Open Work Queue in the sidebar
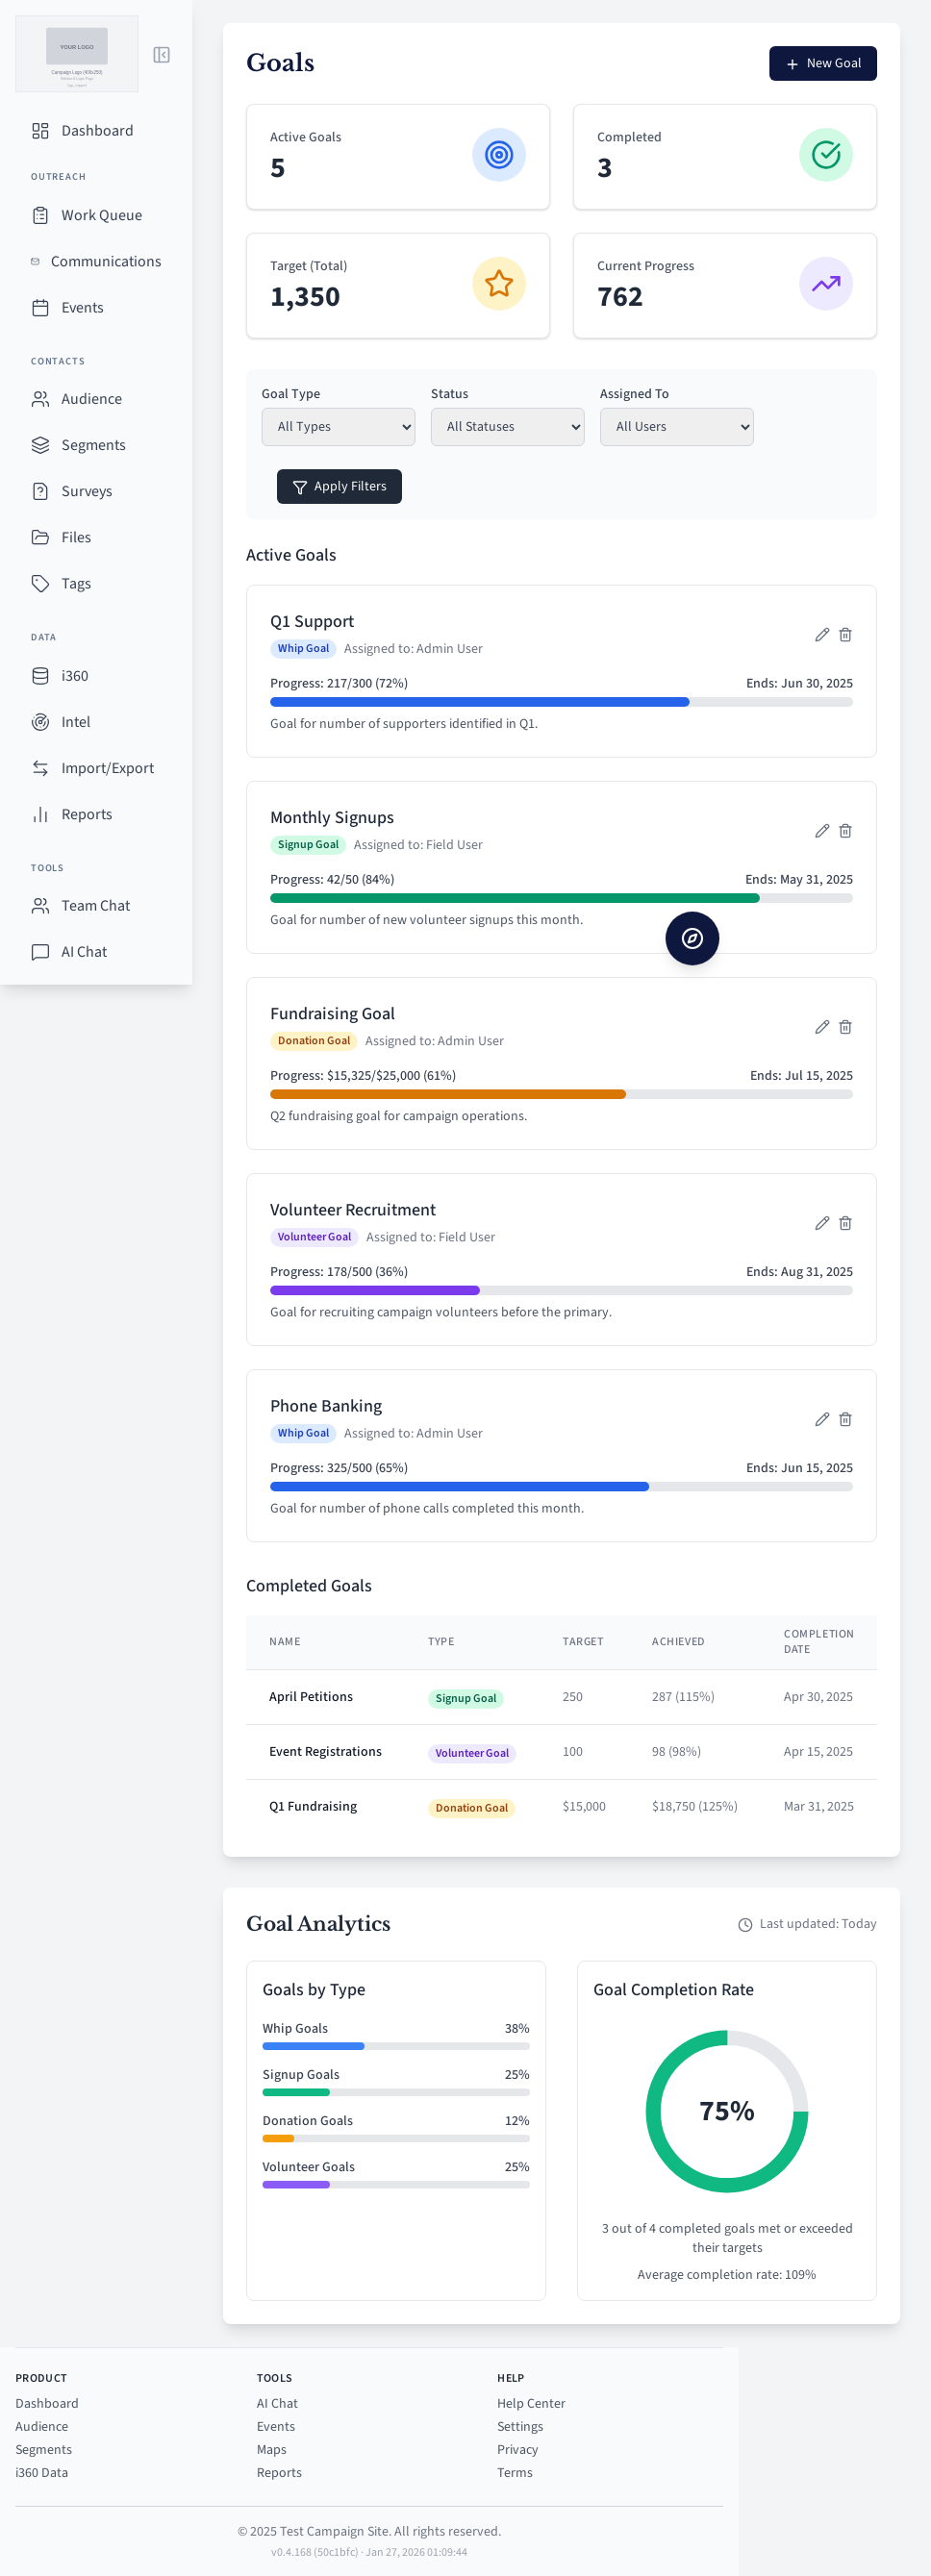The height and width of the screenshot is (2576, 931). pyautogui.click(x=100, y=215)
